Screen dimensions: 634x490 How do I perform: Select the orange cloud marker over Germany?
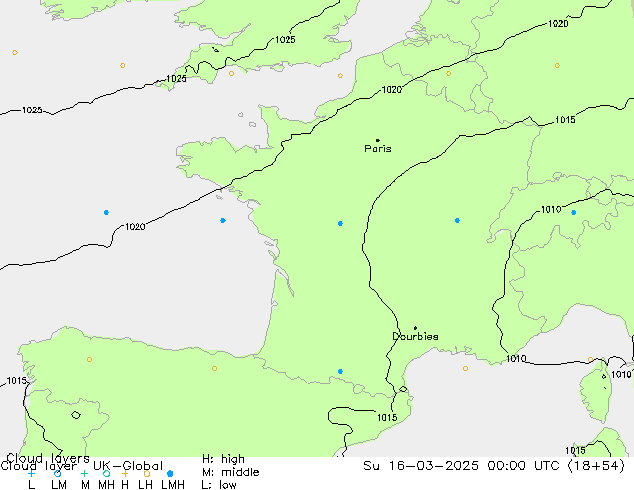557,65
